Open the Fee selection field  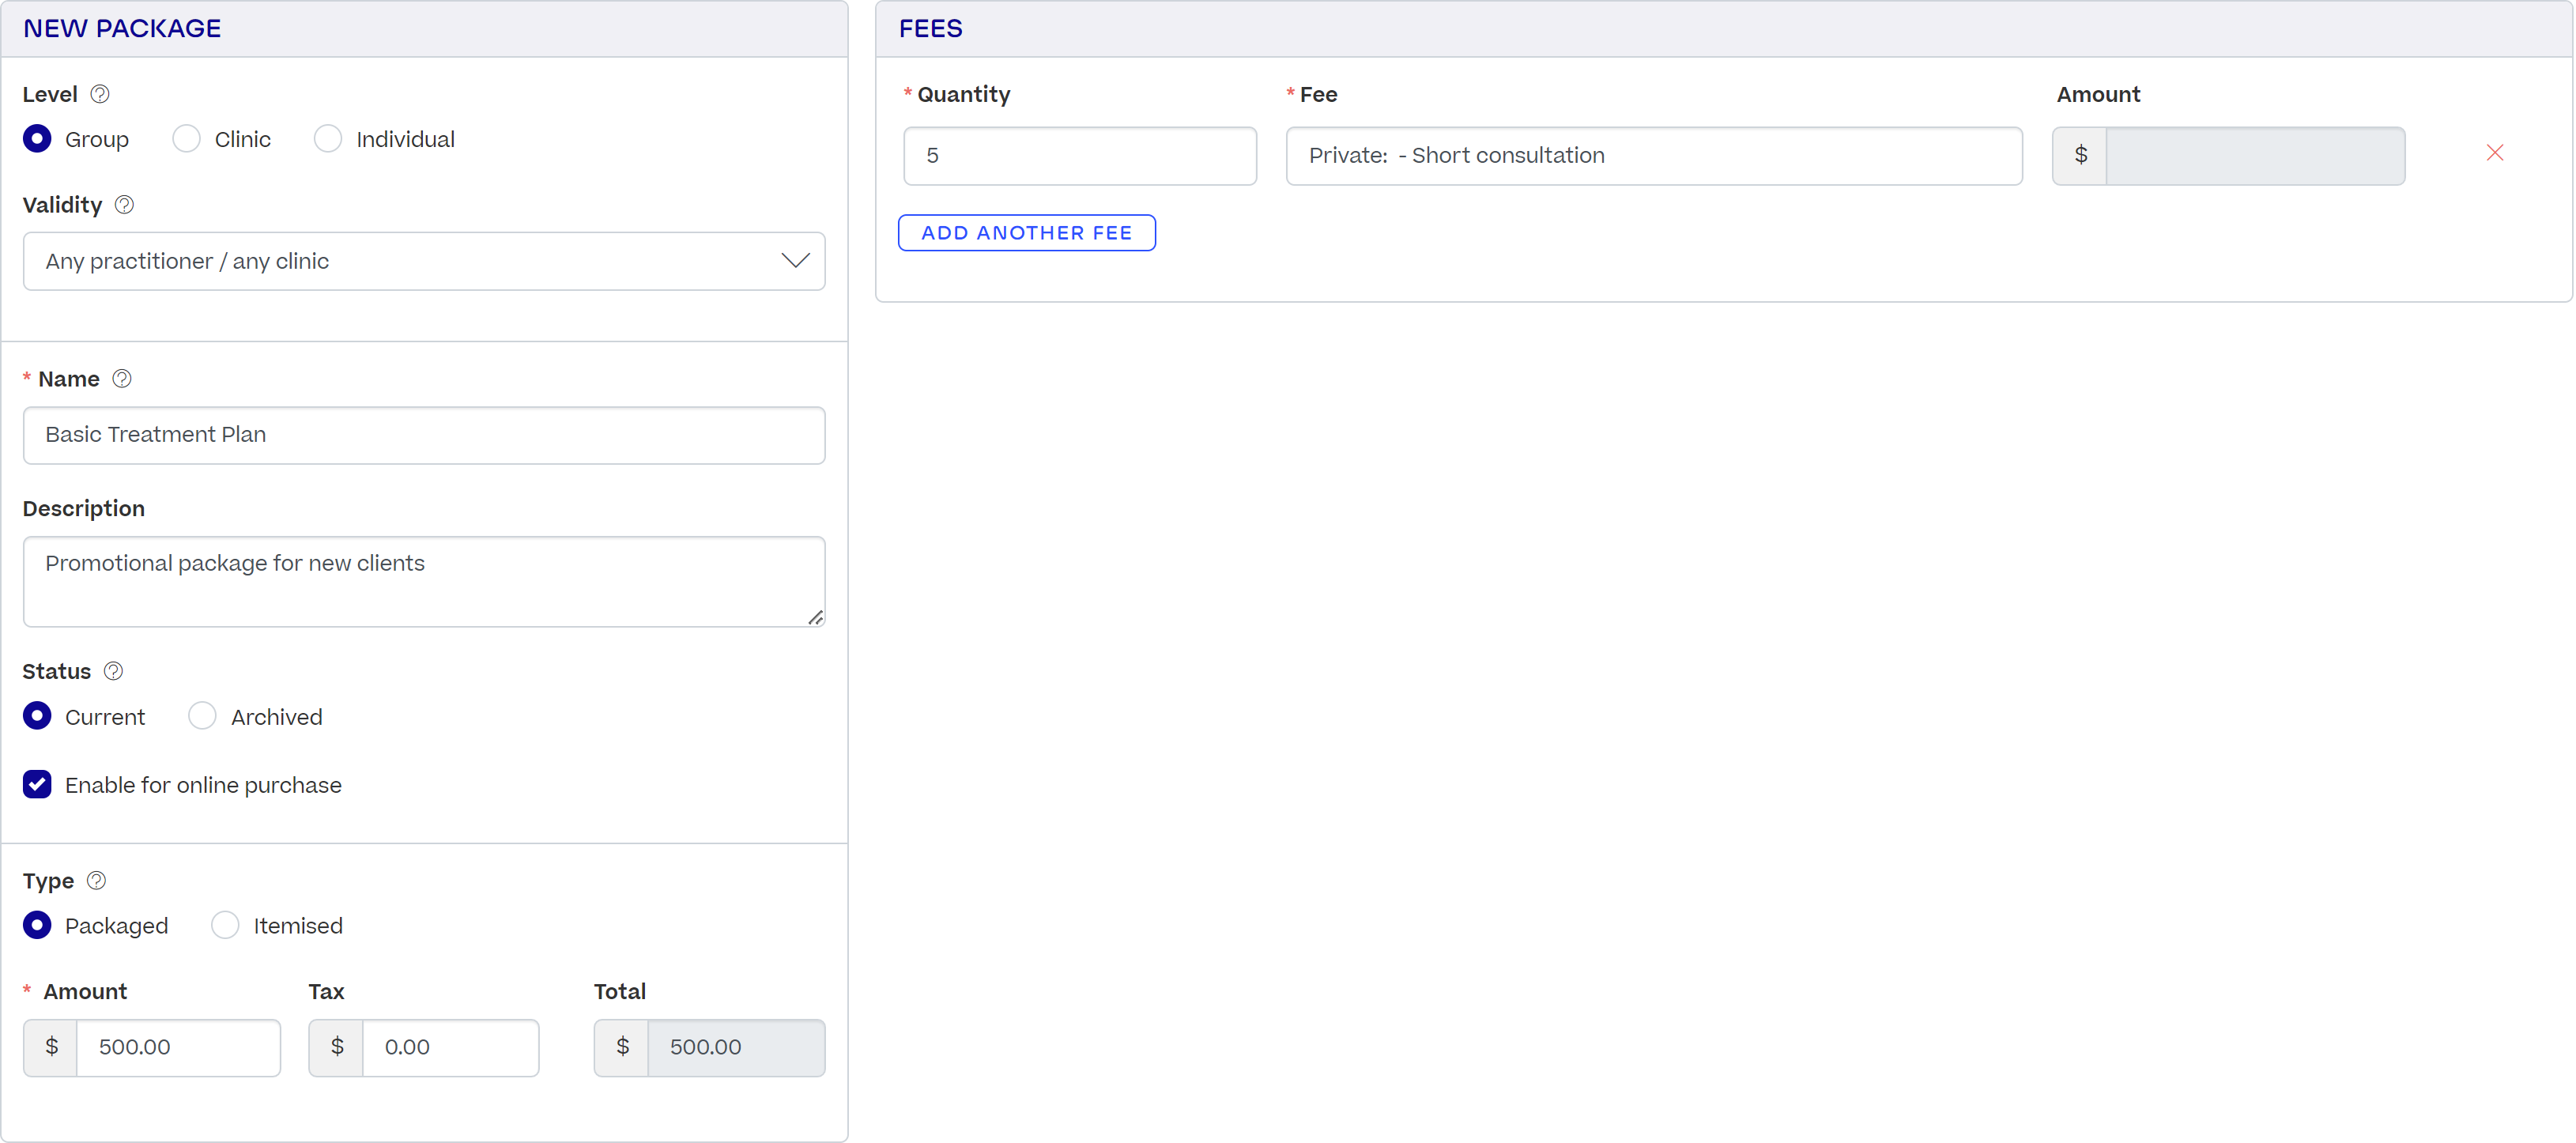coord(1653,156)
